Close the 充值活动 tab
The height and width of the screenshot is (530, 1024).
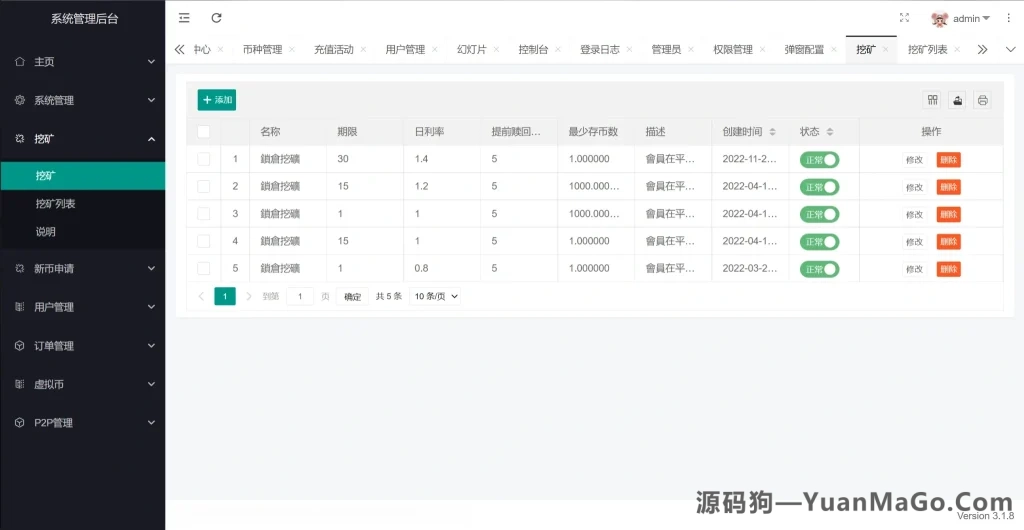363,50
